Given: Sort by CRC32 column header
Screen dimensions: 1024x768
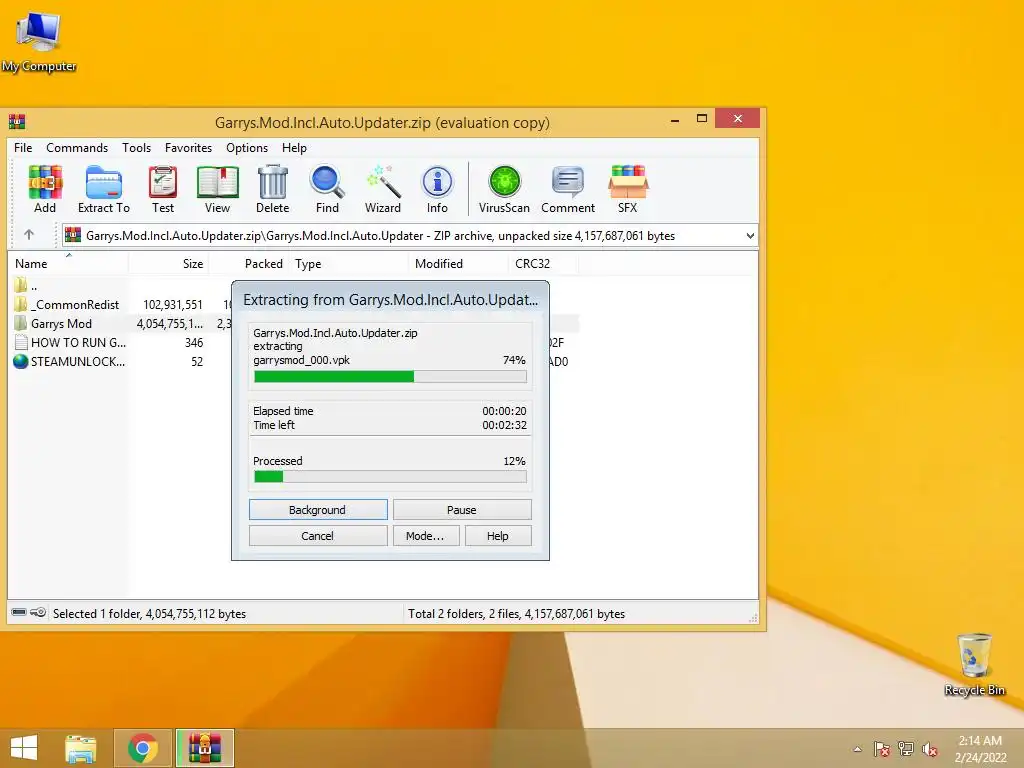Looking at the screenshot, I should [x=543, y=263].
